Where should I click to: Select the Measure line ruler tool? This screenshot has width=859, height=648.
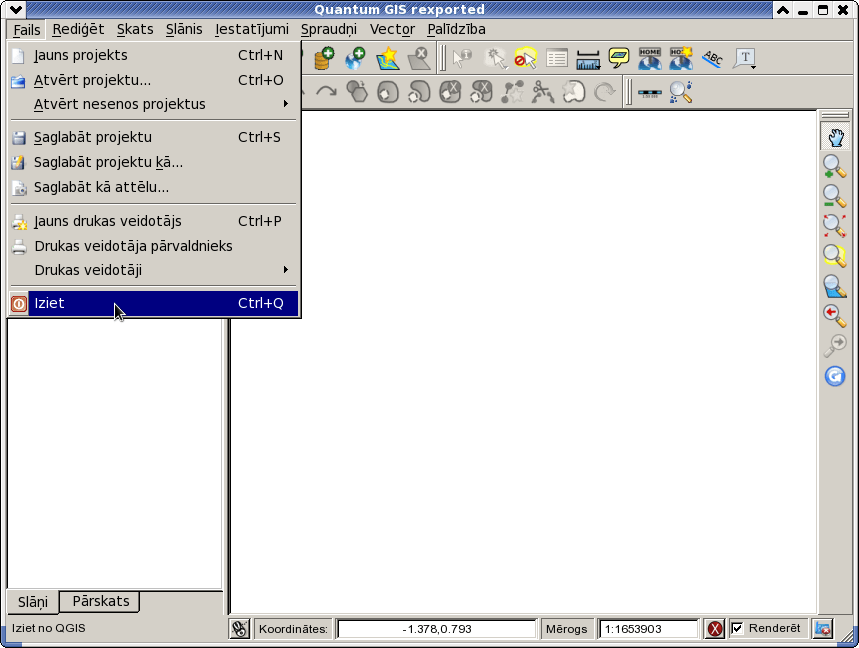click(x=588, y=59)
